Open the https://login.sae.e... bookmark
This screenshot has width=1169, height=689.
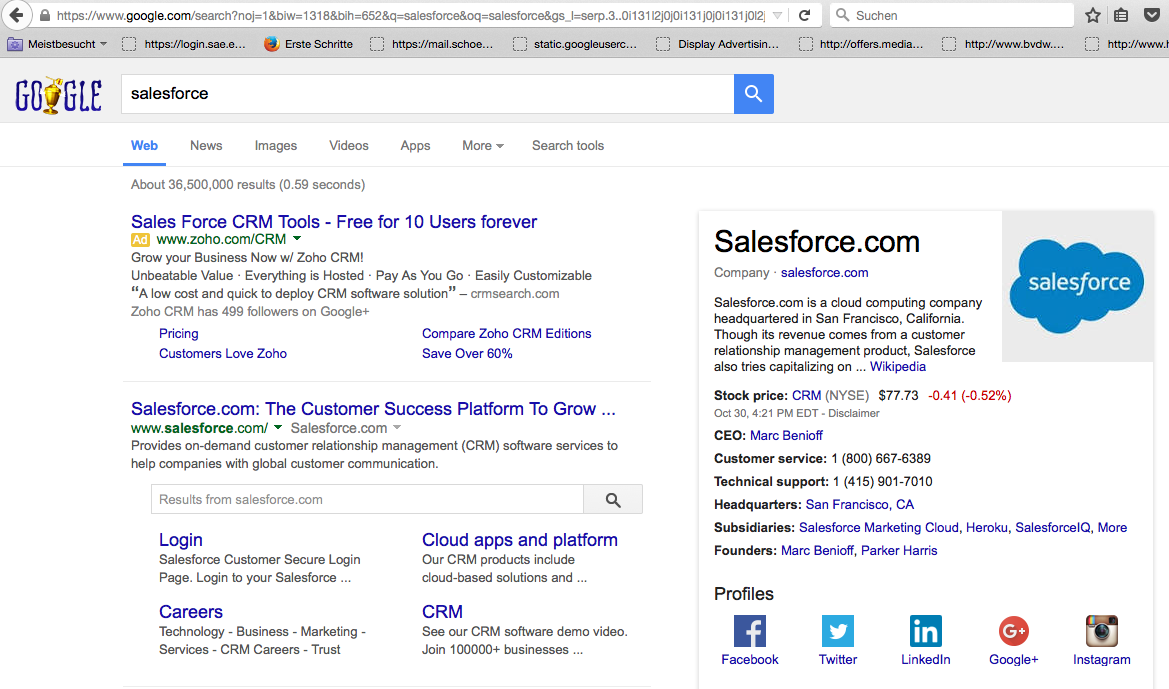click(x=183, y=44)
